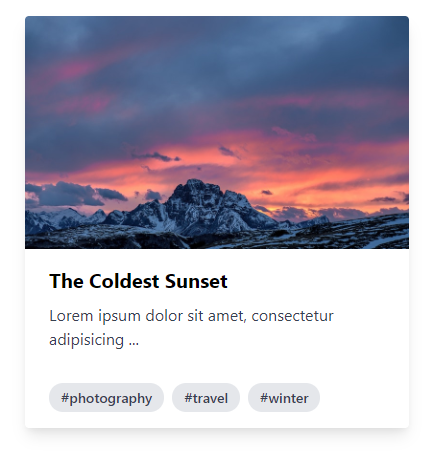Select the #travel tag pill

point(206,398)
